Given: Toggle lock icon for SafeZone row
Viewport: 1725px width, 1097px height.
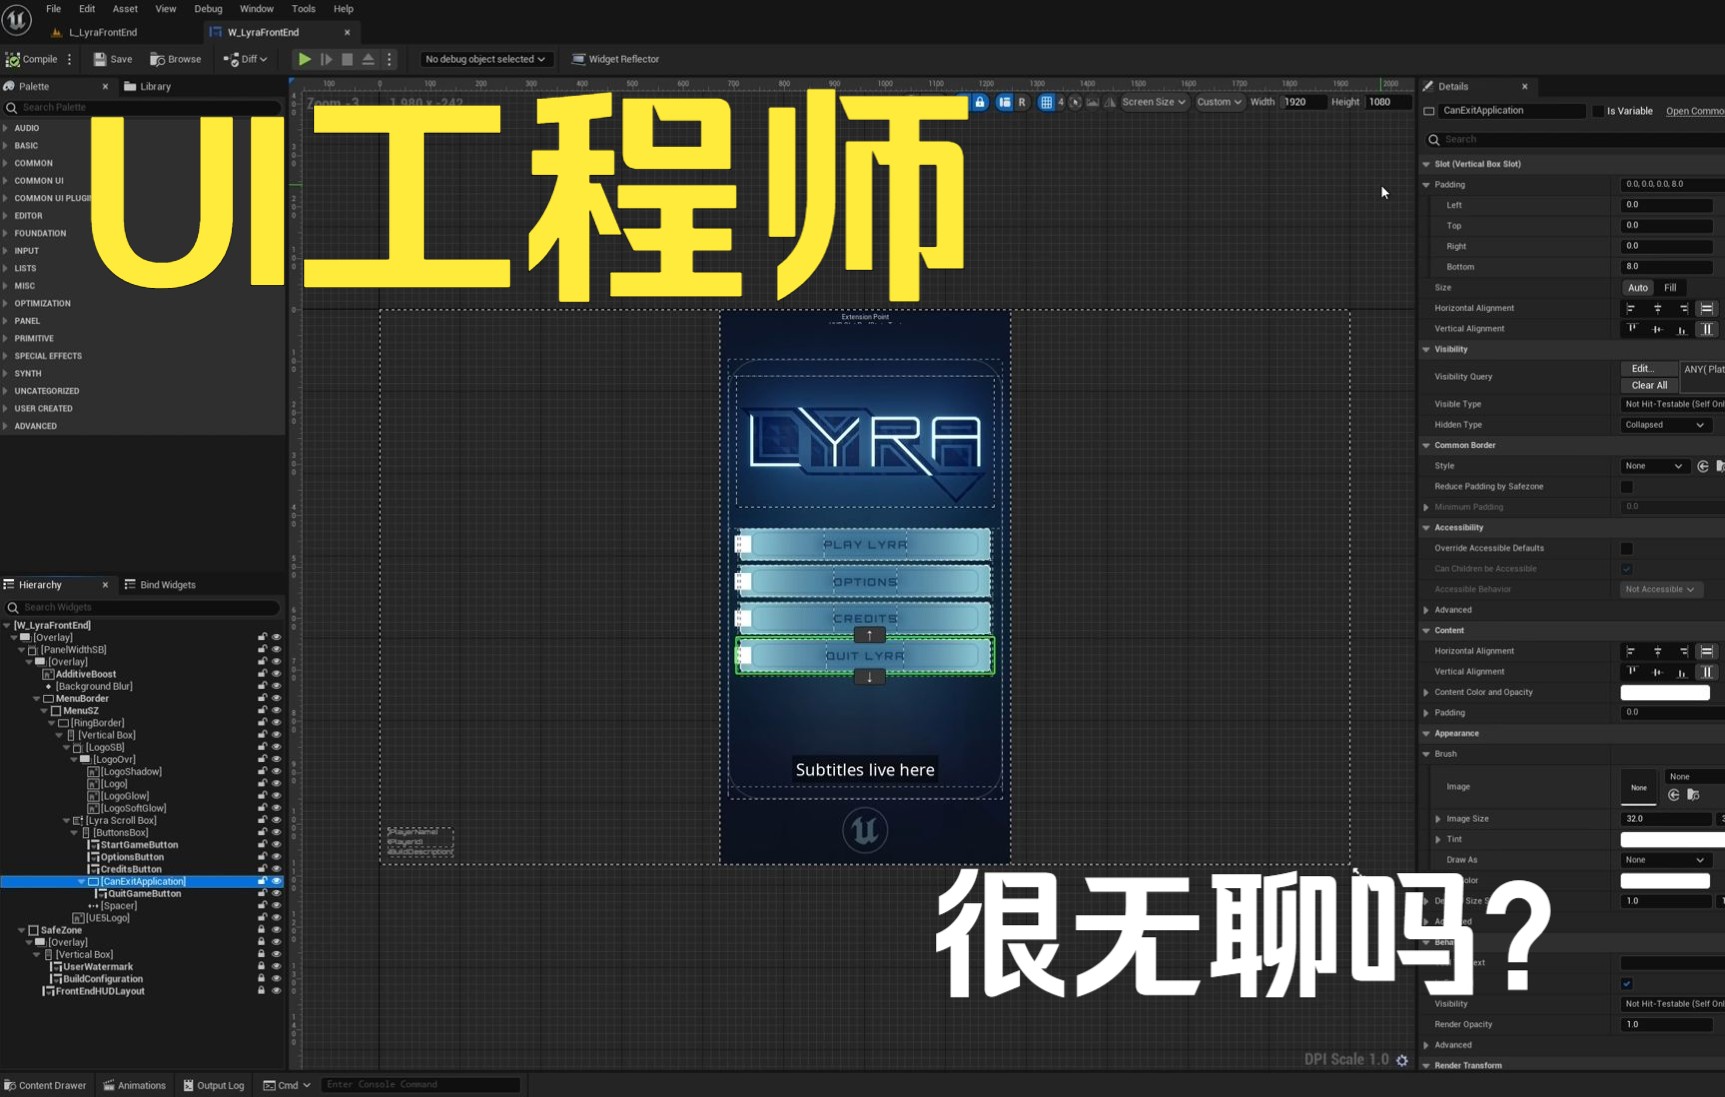Looking at the screenshot, I should [262, 930].
